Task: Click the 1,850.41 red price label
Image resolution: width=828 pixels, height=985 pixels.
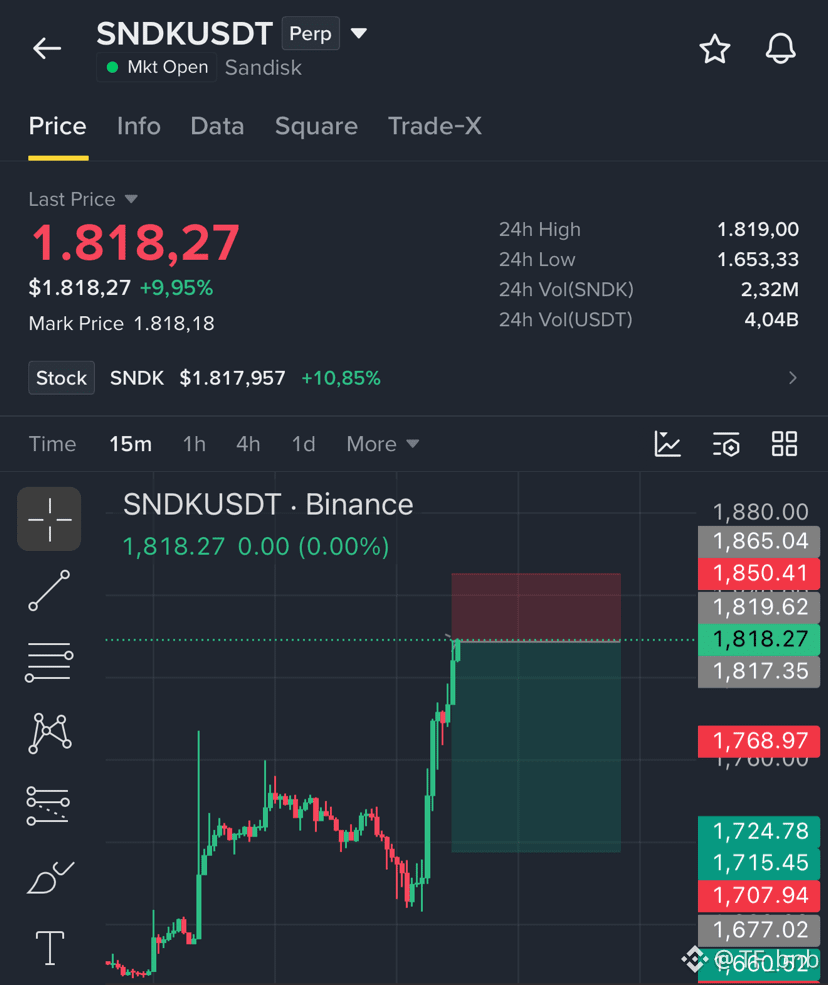Action: click(759, 573)
